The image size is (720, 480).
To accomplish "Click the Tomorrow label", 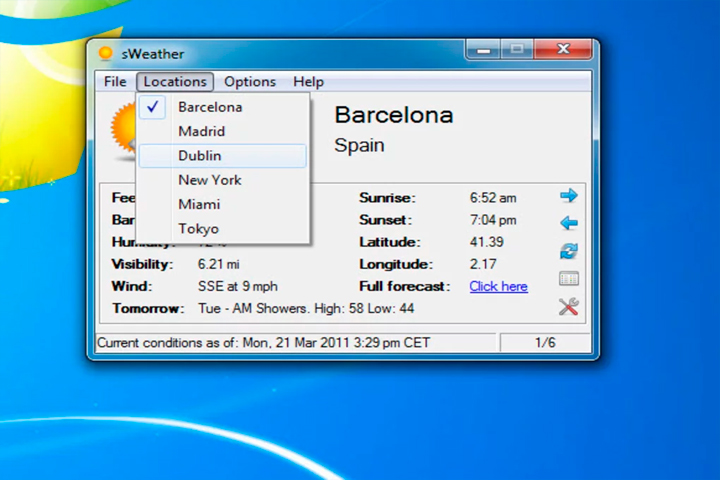I will [148, 308].
